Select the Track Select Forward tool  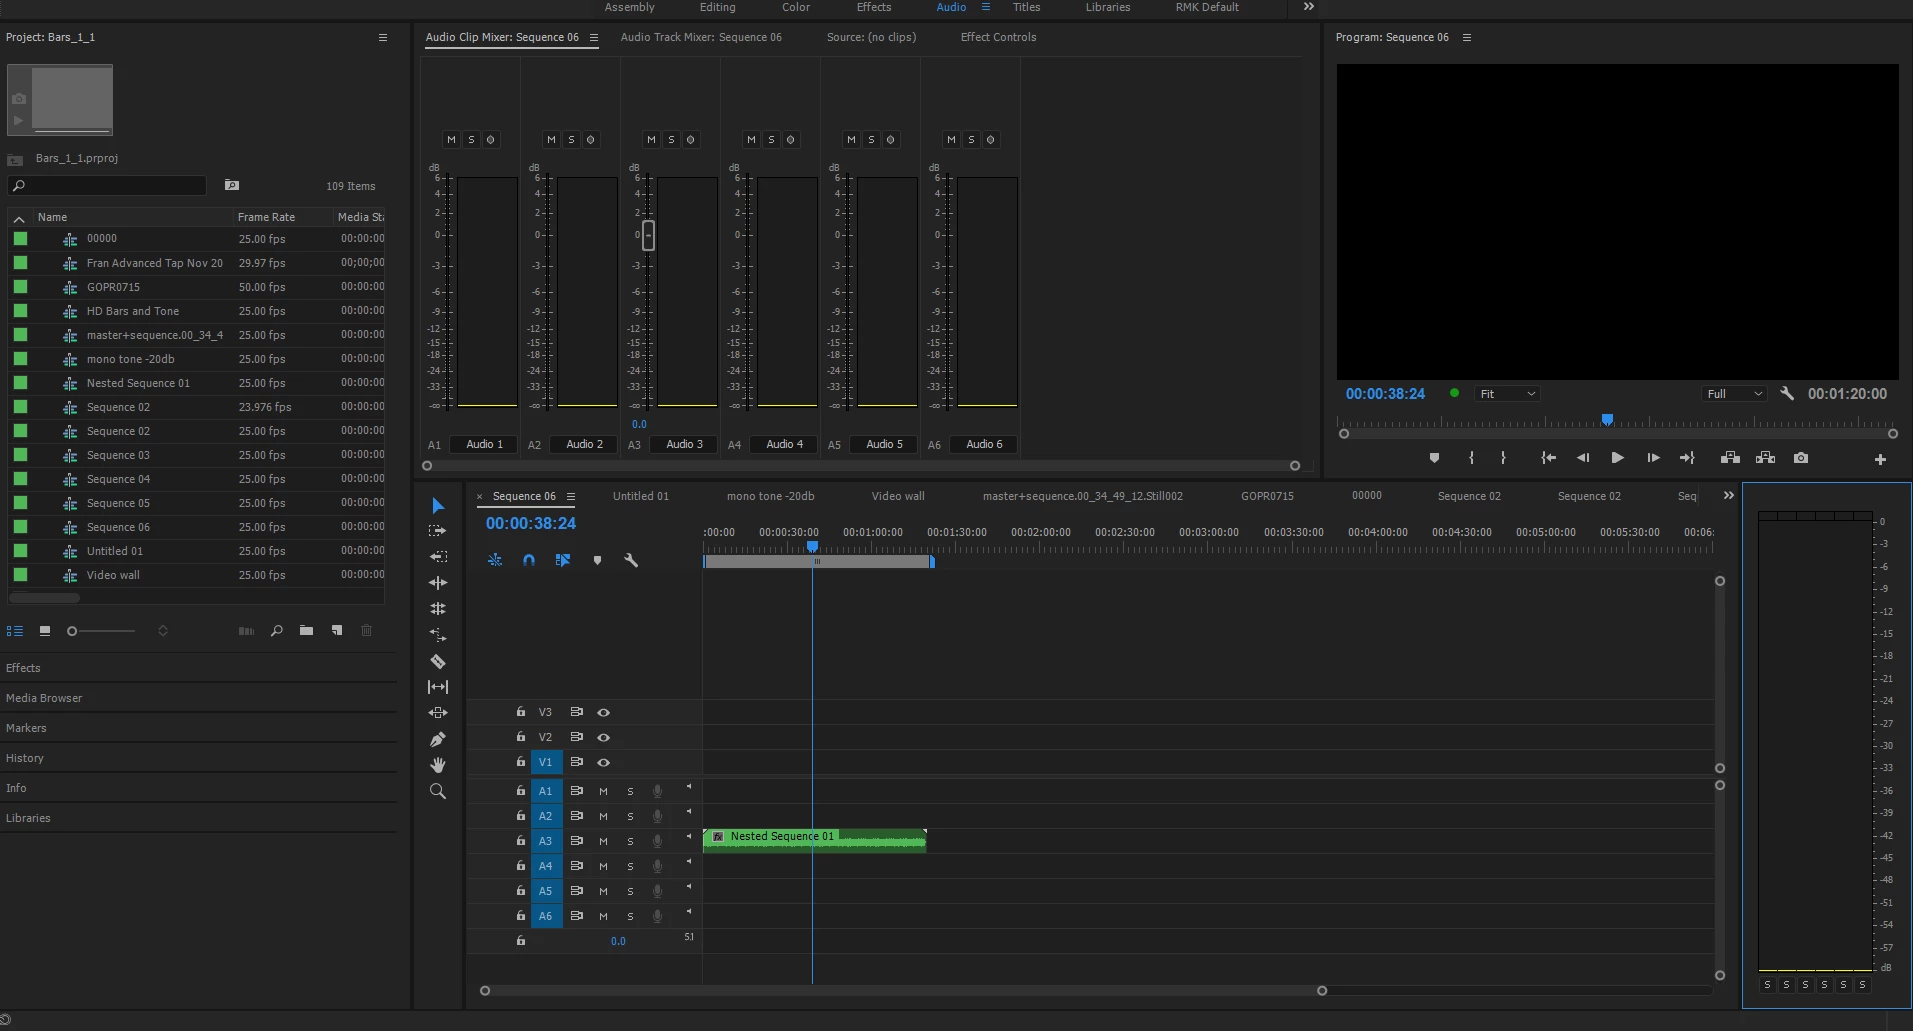(x=438, y=531)
